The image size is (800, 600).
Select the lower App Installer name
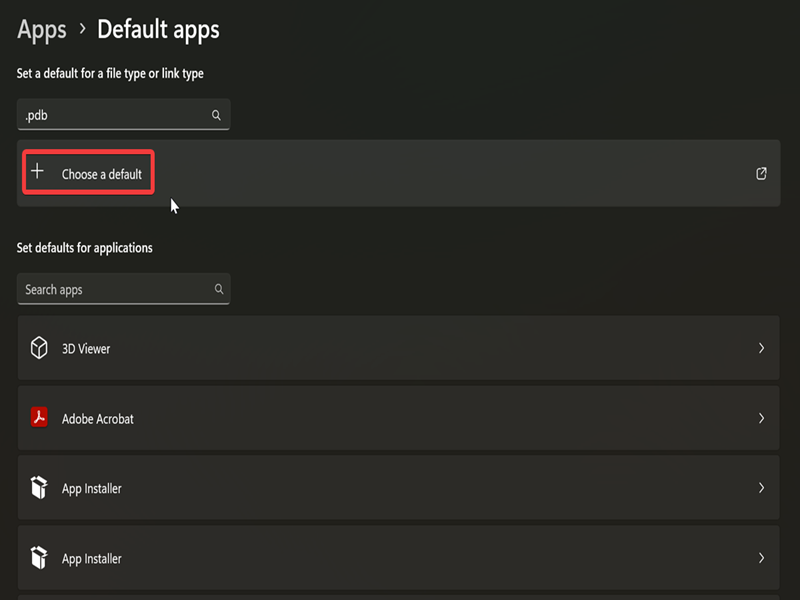(92, 559)
